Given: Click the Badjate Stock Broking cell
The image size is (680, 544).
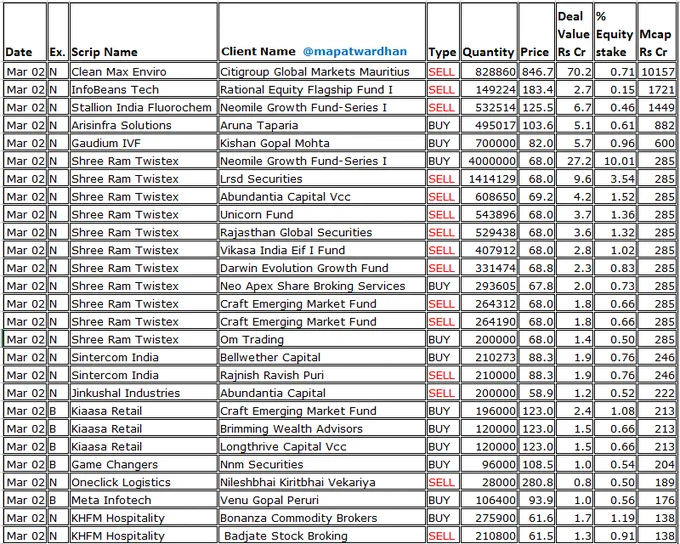Looking at the screenshot, I should point(322,535).
